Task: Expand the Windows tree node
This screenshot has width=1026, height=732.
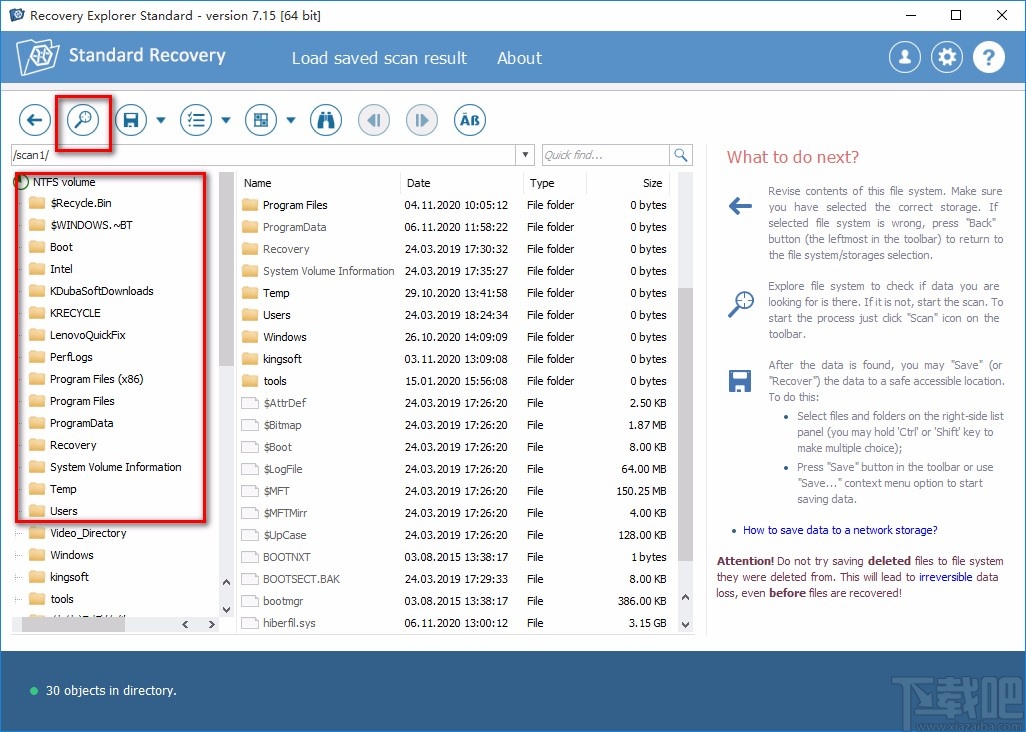Action: (x=19, y=555)
